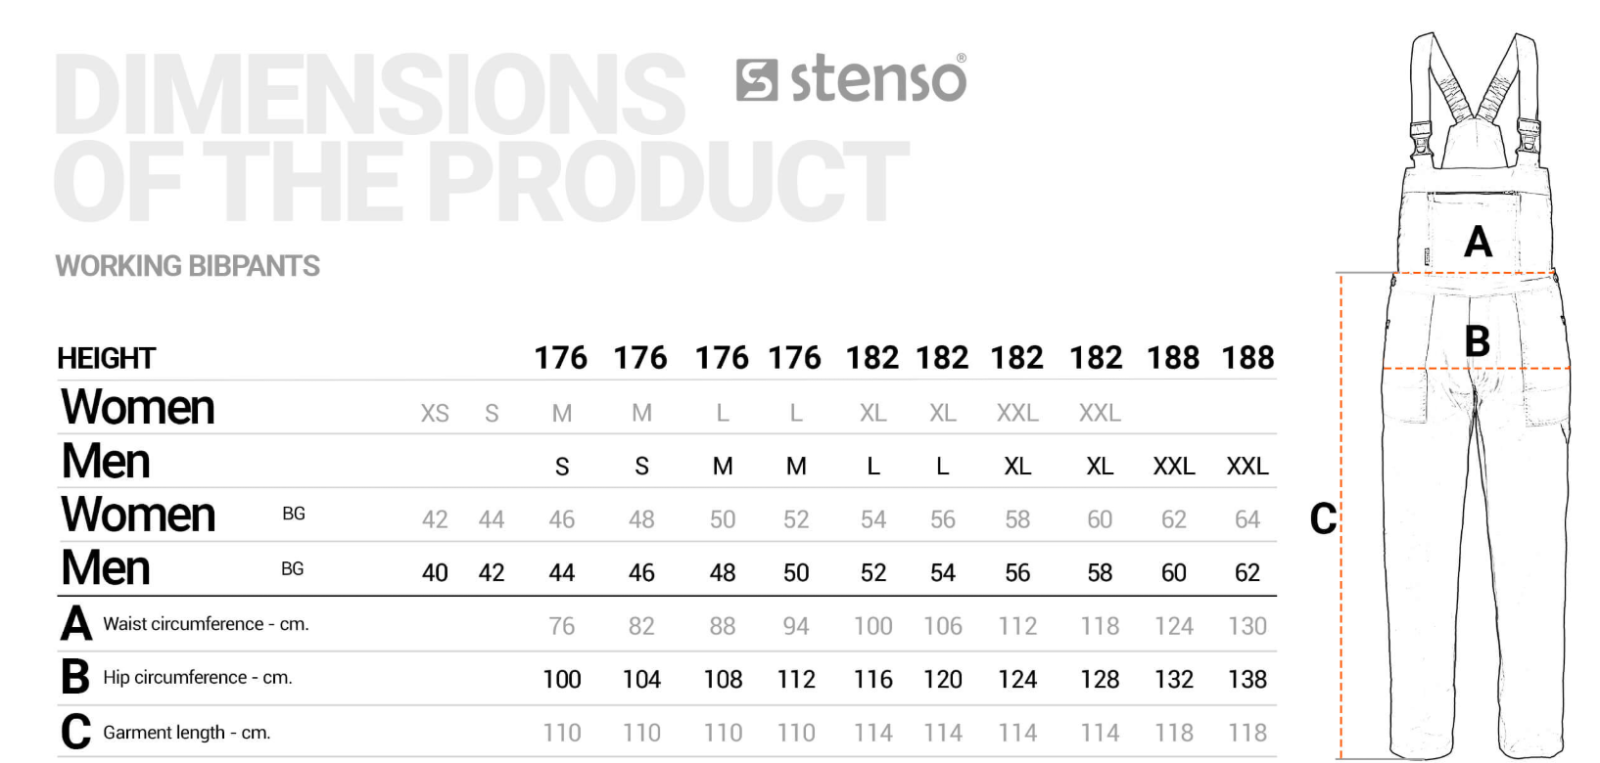Click the HEIGHT row header
The height and width of the screenshot is (763, 1600).
click(106, 358)
